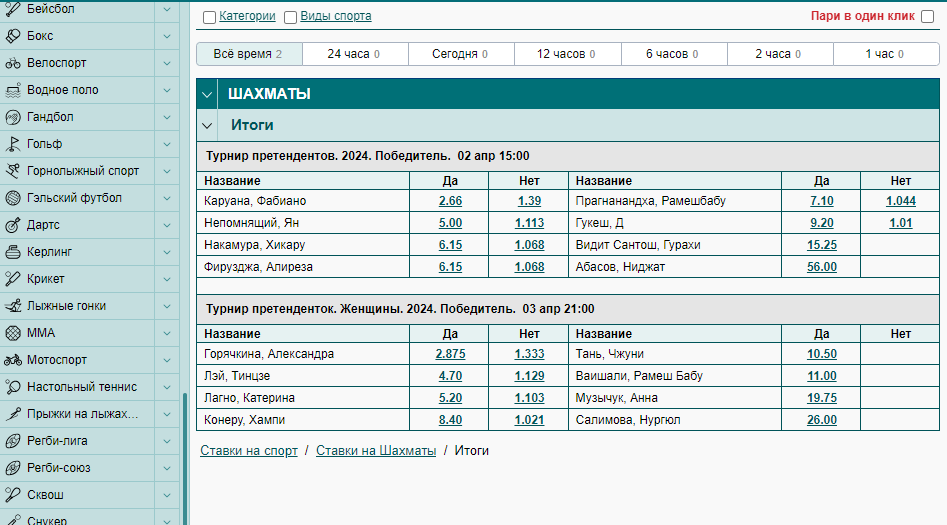Expand the Велоспорт sidebar chevron
Image resolution: width=947 pixels, height=525 pixels.
(167, 63)
